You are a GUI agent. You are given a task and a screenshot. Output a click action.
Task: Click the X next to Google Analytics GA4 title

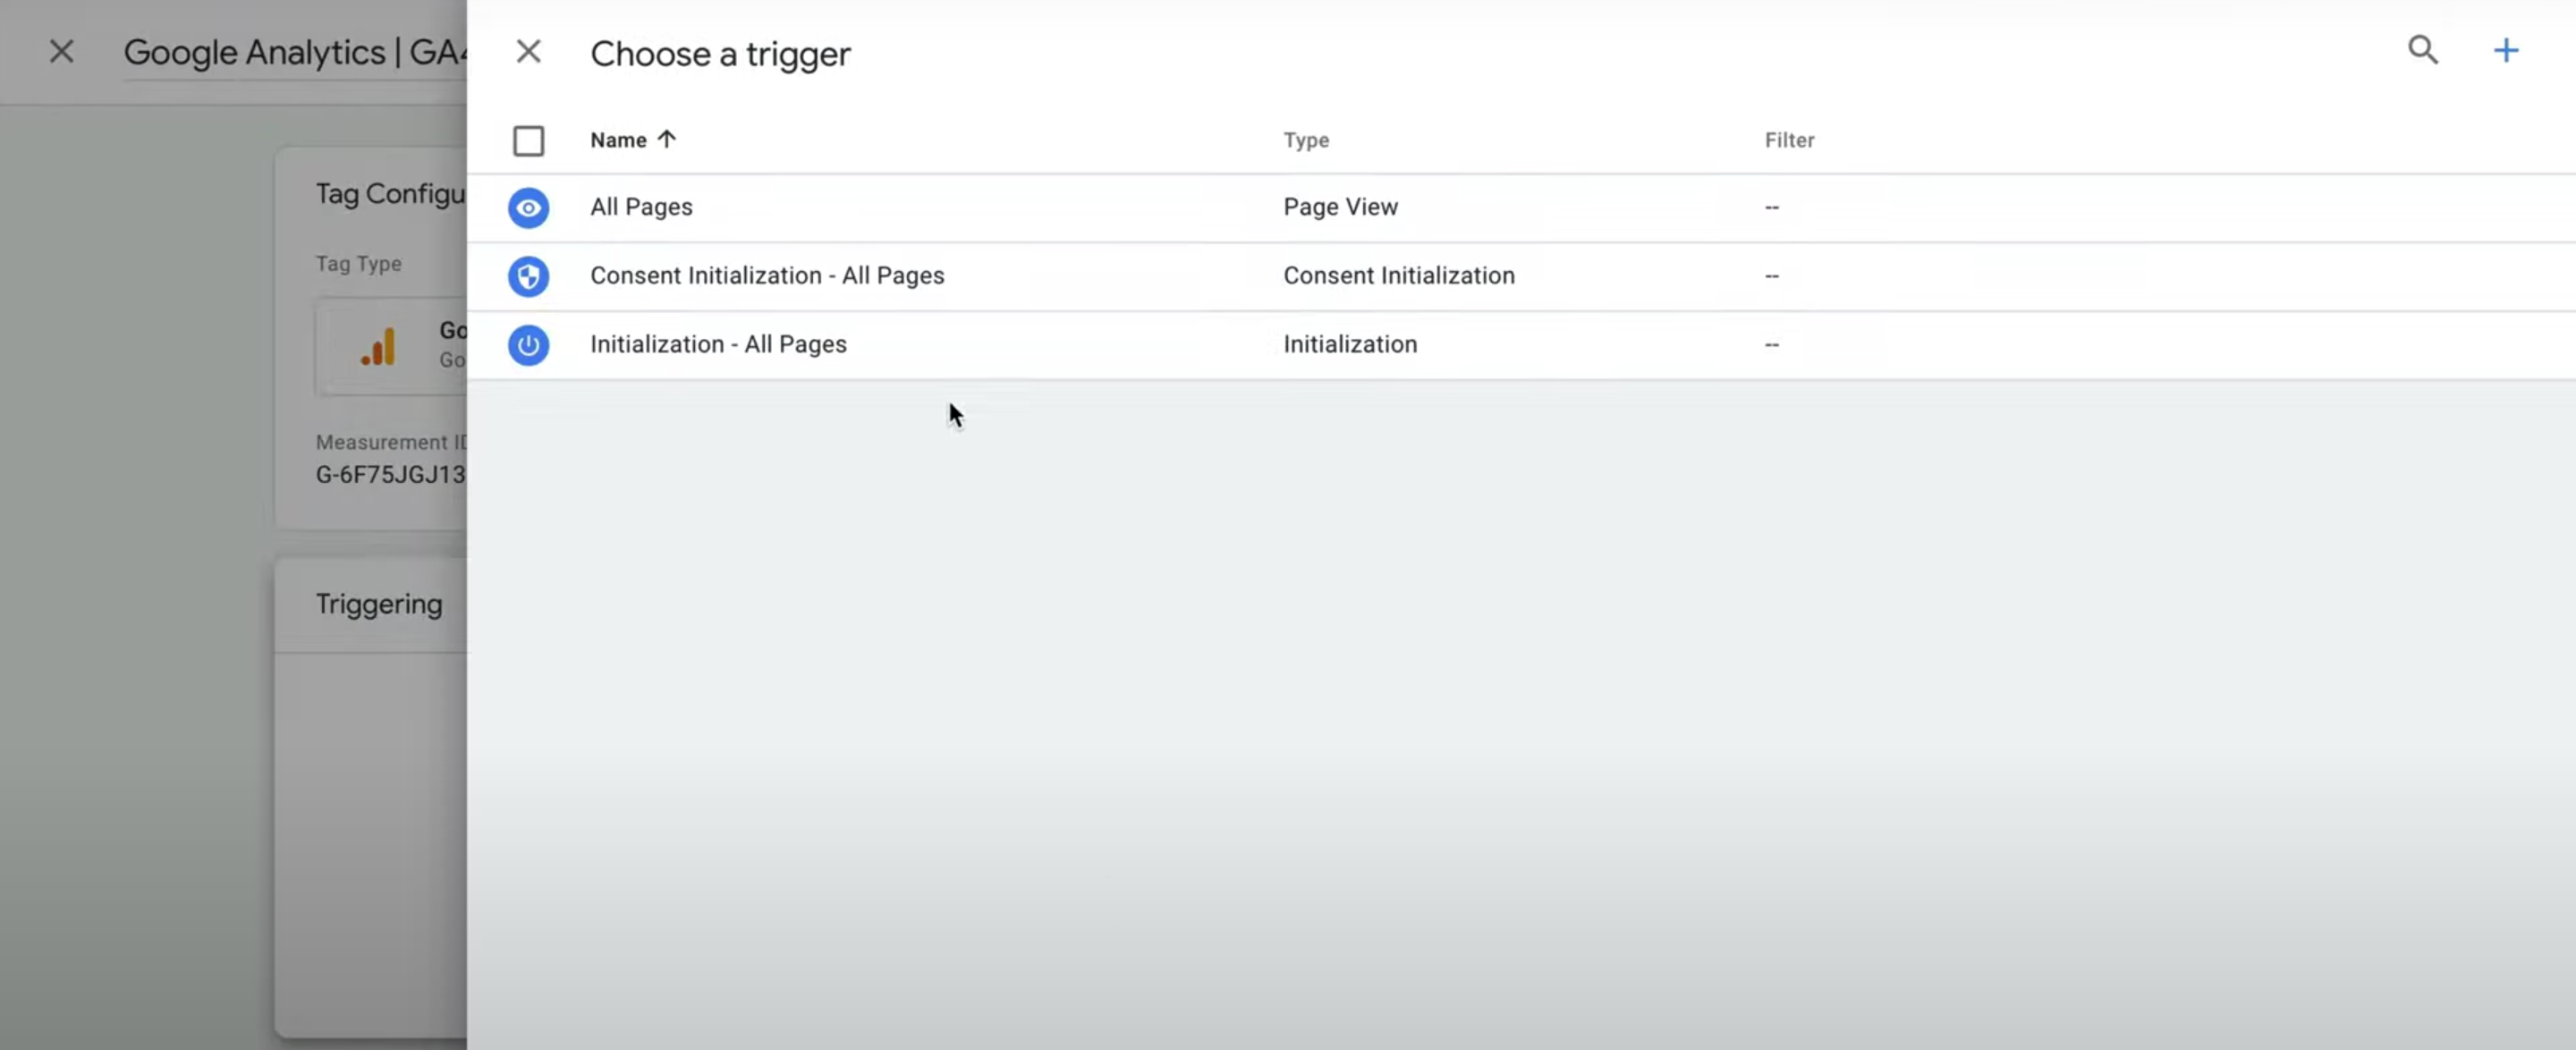click(x=61, y=50)
